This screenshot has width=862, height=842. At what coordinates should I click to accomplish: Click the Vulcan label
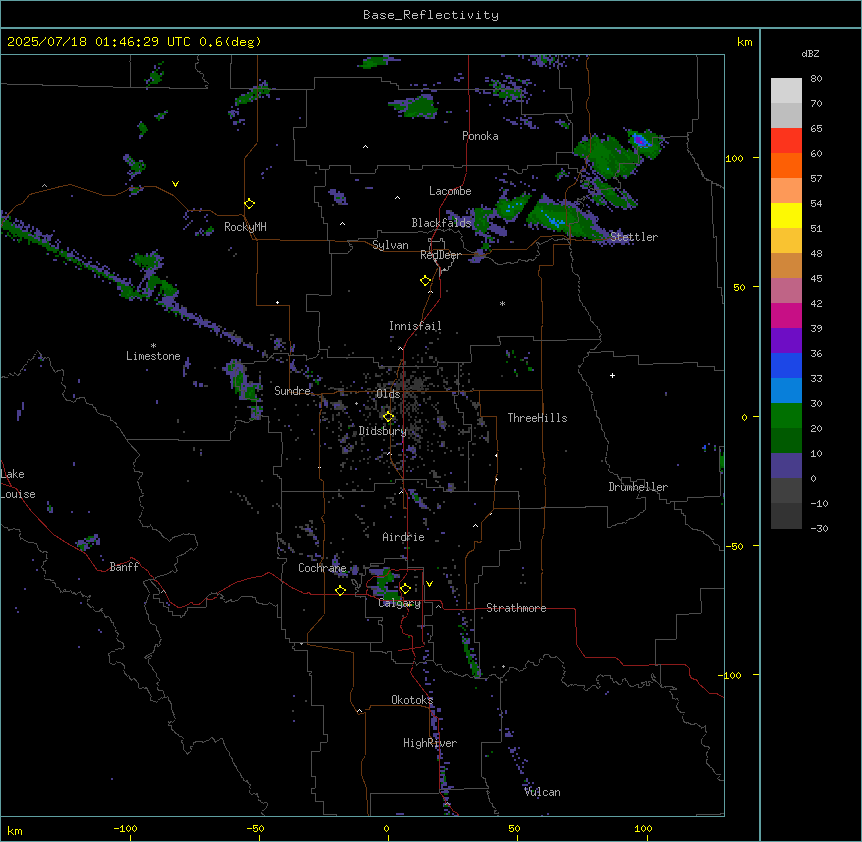pyautogui.click(x=542, y=792)
